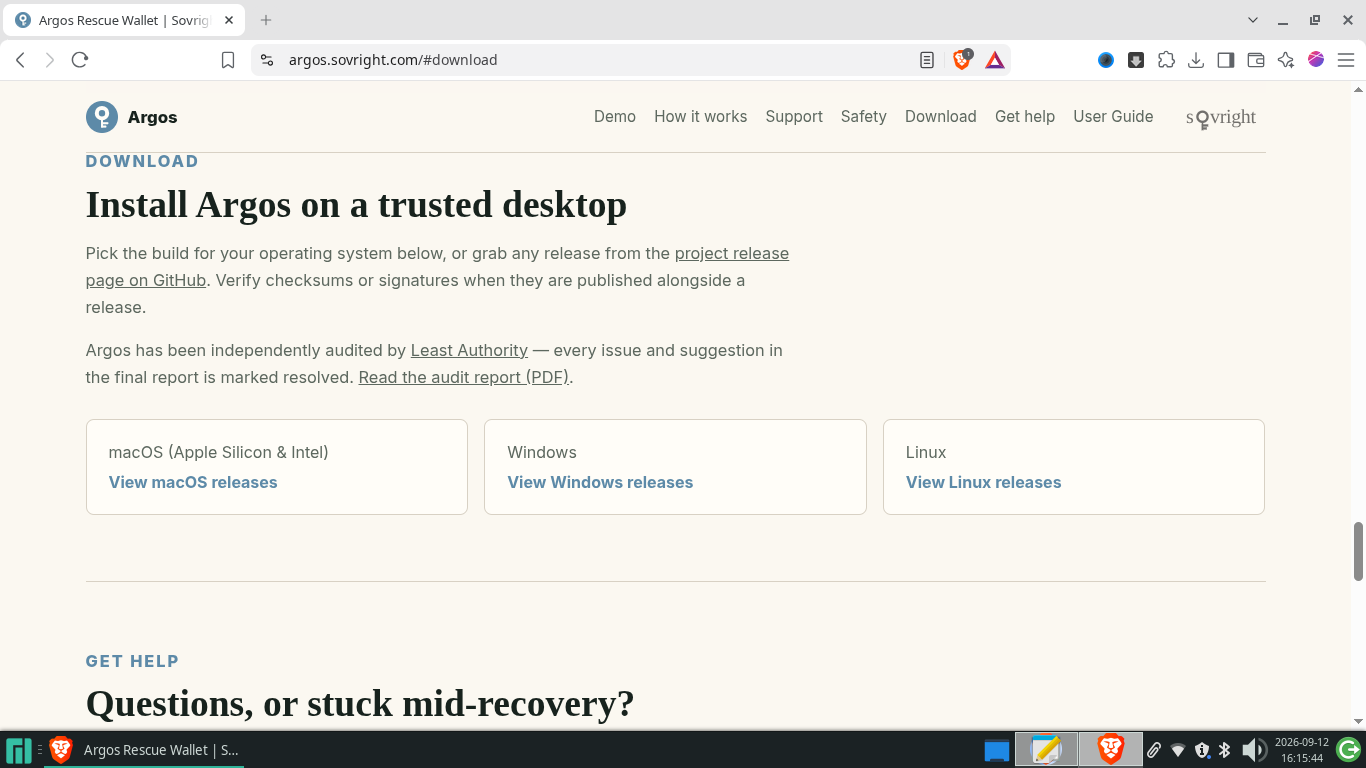Close the Argos Rescue Wallet tab
1366x768 pixels.
point(229,20)
